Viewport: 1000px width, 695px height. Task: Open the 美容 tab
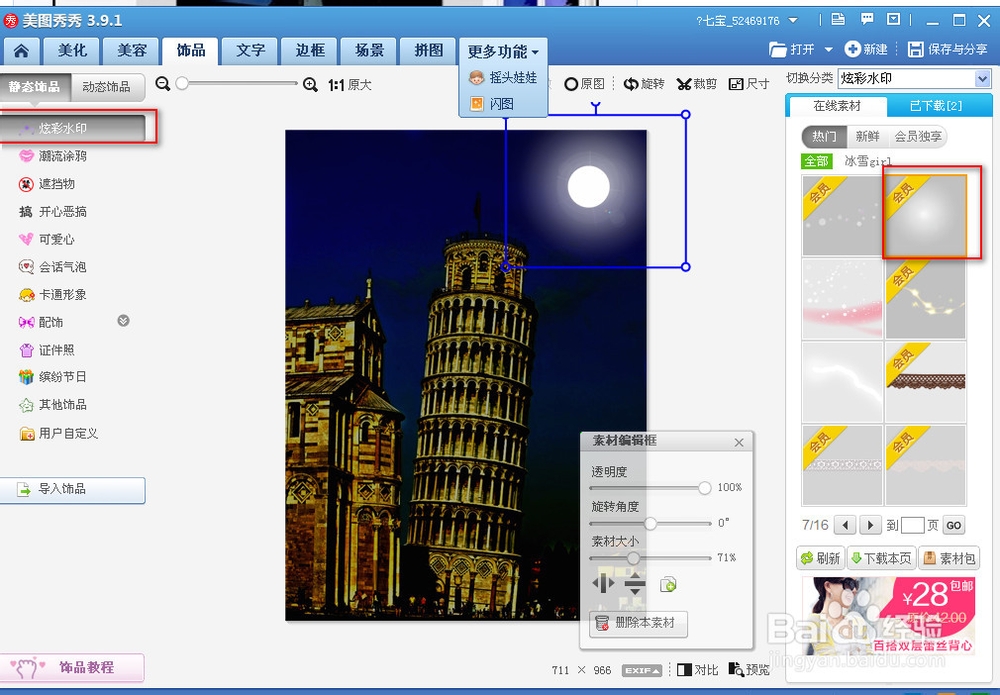click(x=132, y=51)
